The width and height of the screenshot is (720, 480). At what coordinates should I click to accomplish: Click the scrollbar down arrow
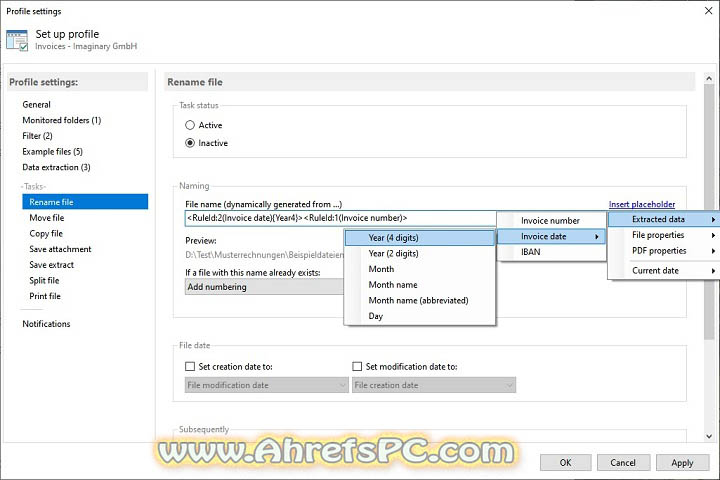709,436
